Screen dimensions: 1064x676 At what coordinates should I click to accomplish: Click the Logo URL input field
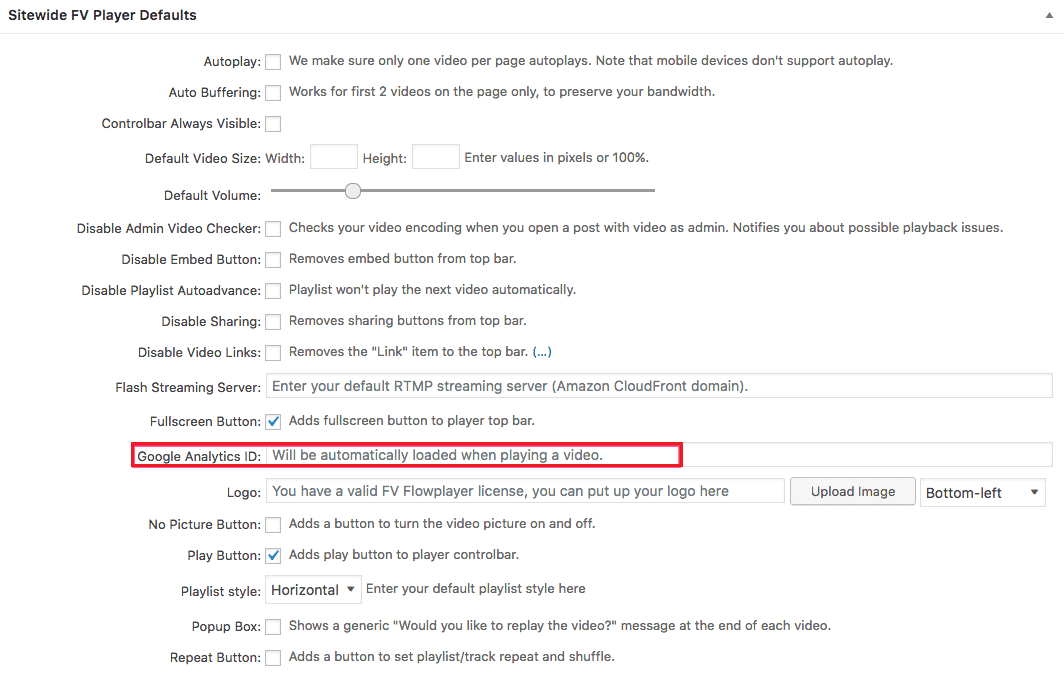coord(525,491)
